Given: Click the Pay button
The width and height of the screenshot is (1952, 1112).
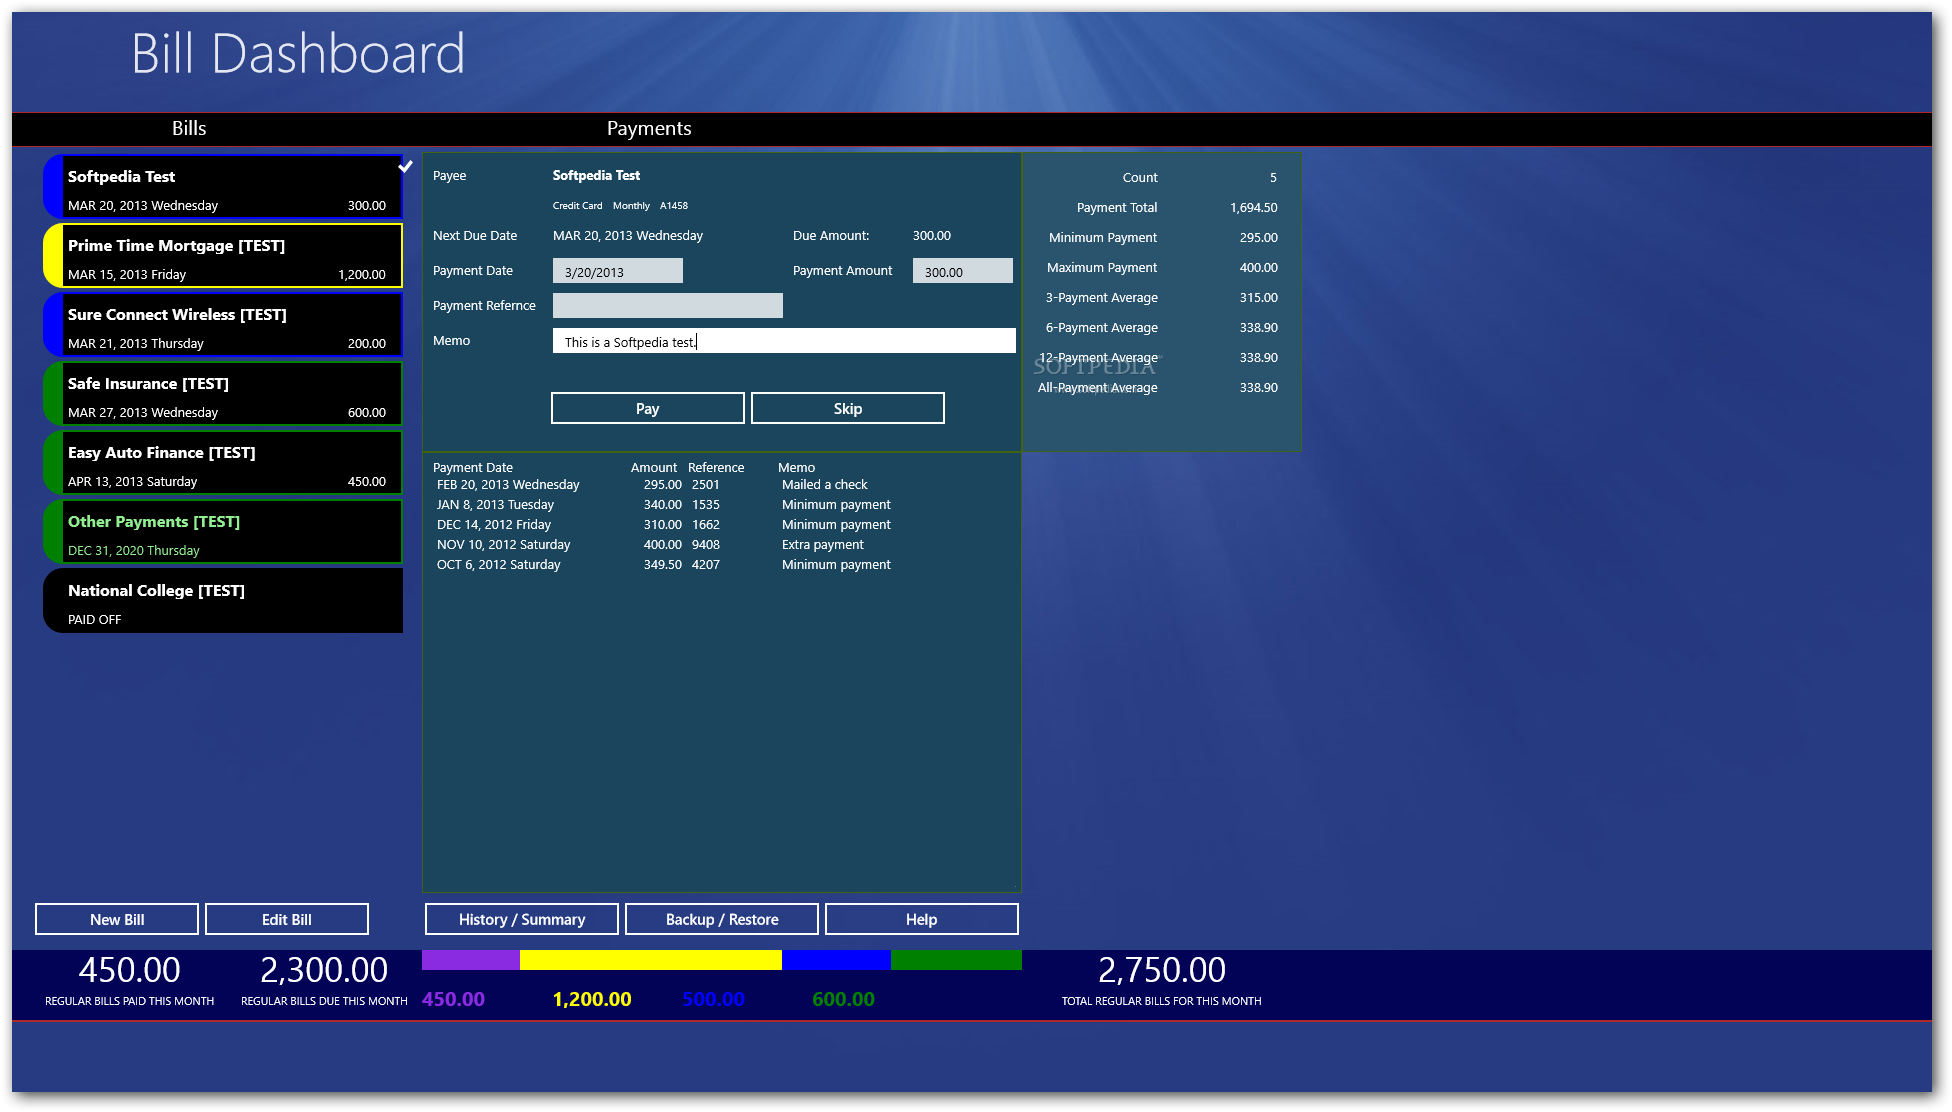Looking at the screenshot, I should click(648, 408).
